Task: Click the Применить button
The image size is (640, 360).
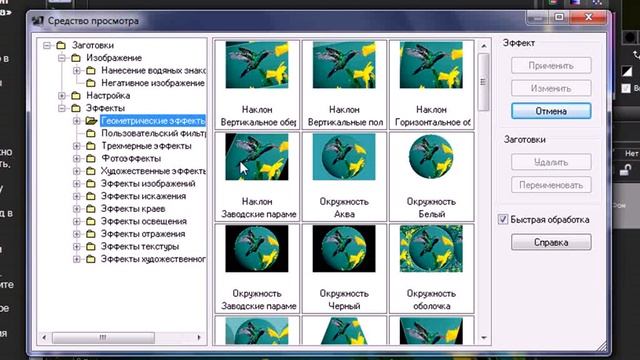Action: tap(551, 65)
